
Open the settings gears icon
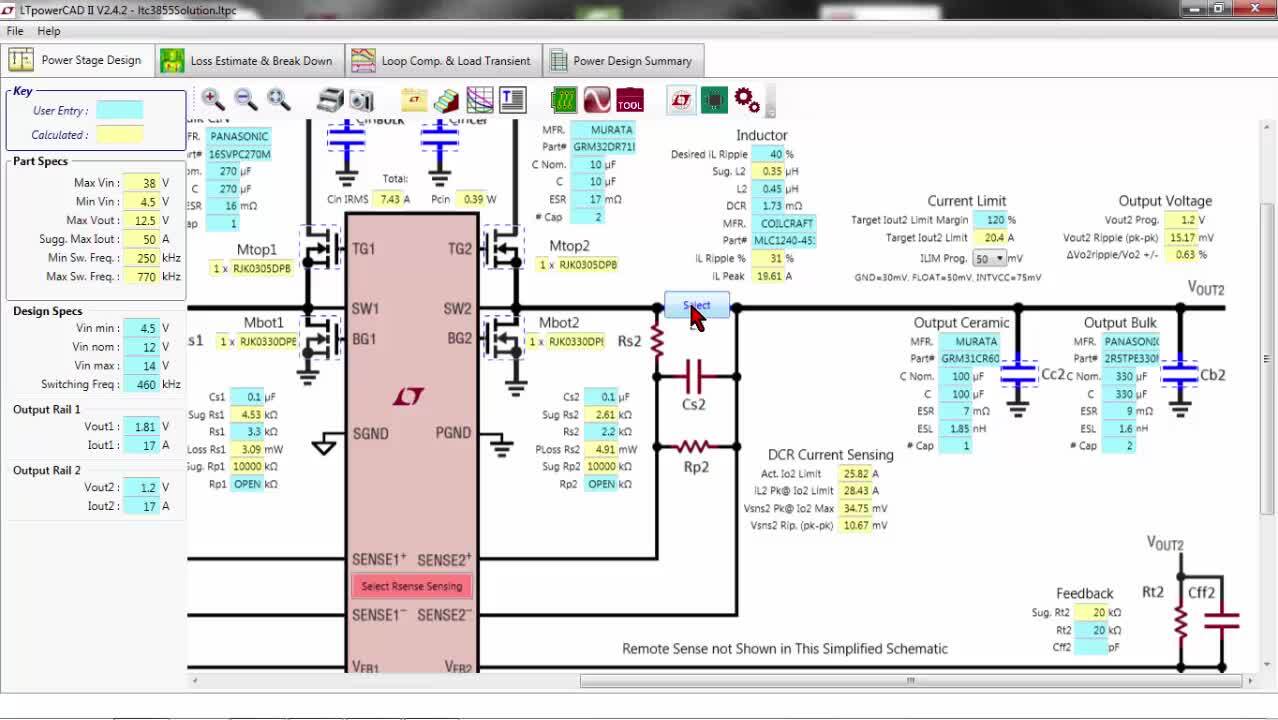746,99
